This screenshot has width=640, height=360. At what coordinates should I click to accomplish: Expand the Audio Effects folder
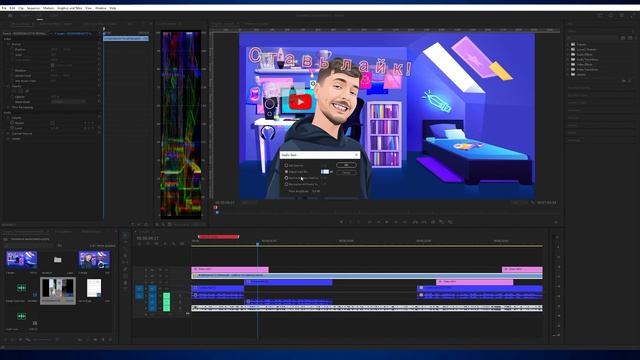pos(569,54)
